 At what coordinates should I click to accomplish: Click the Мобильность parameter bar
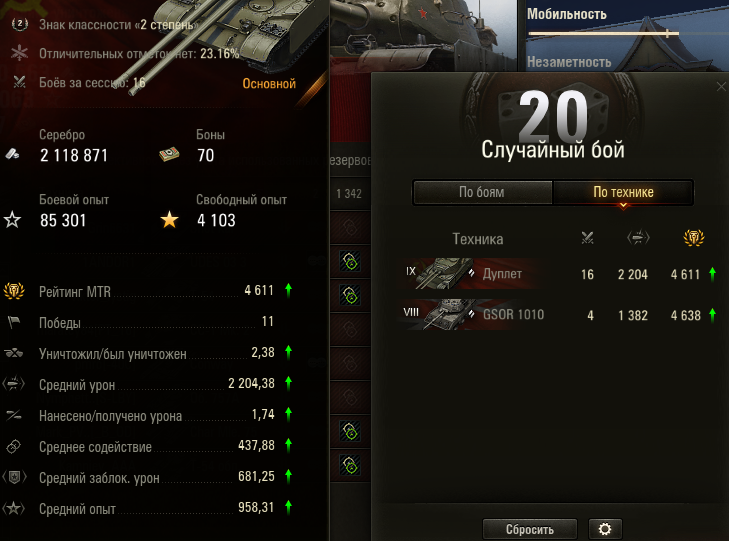(603, 33)
